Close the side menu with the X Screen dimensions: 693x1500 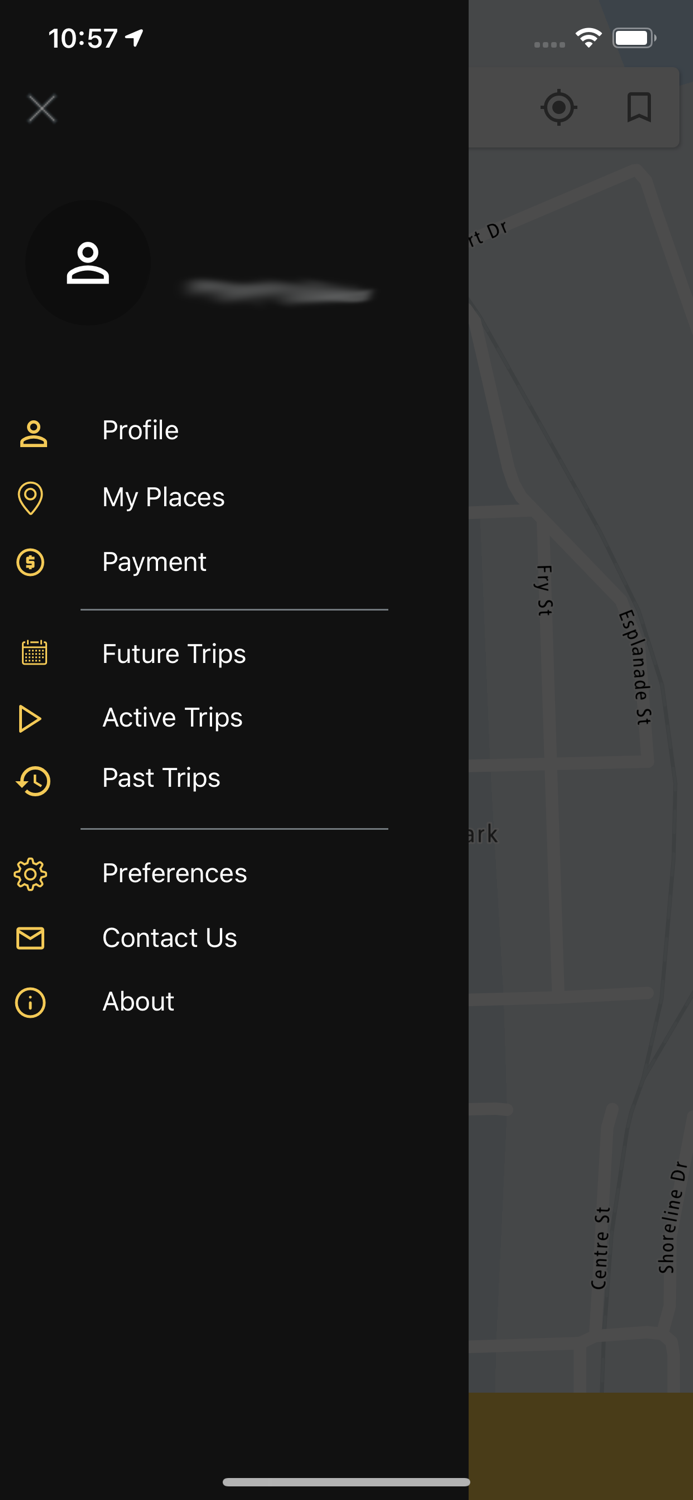[42, 108]
